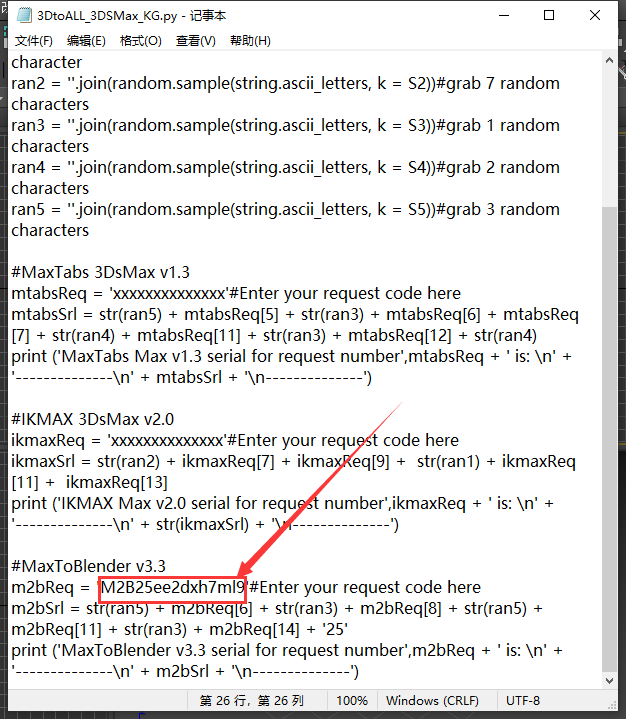Viewport: 626px width, 719px height.
Task: Click the text ran3 at line start
Action: [28, 126]
